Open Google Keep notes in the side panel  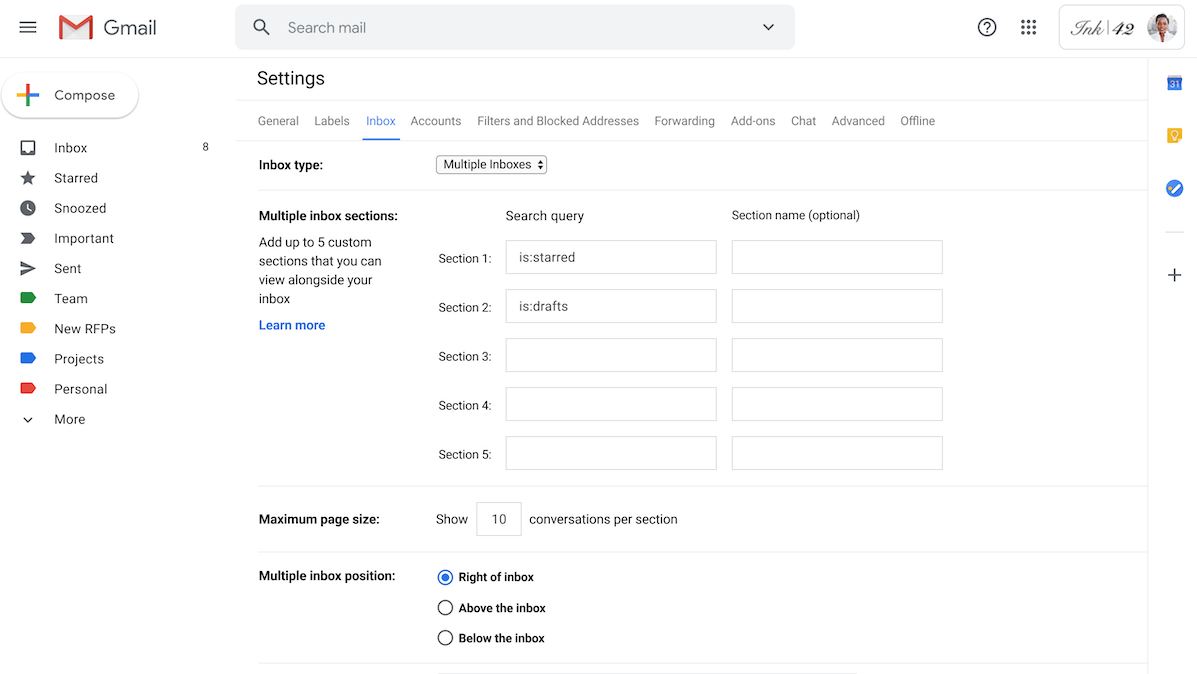point(1173,134)
